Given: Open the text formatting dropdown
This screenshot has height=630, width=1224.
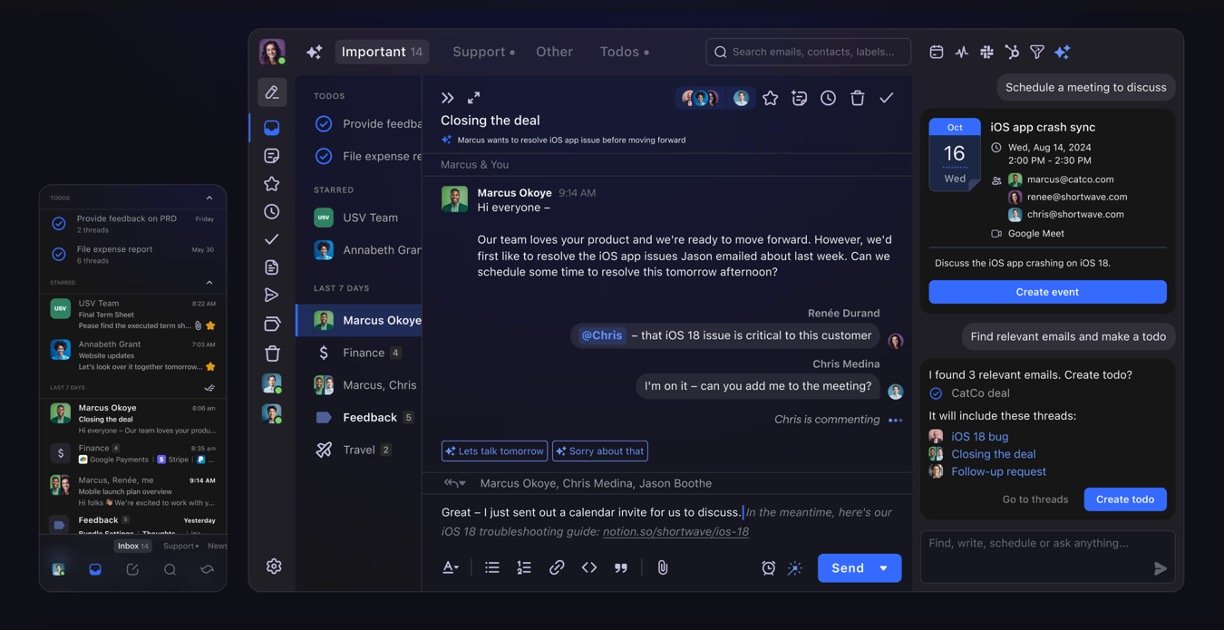Looking at the screenshot, I should point(451,568).
